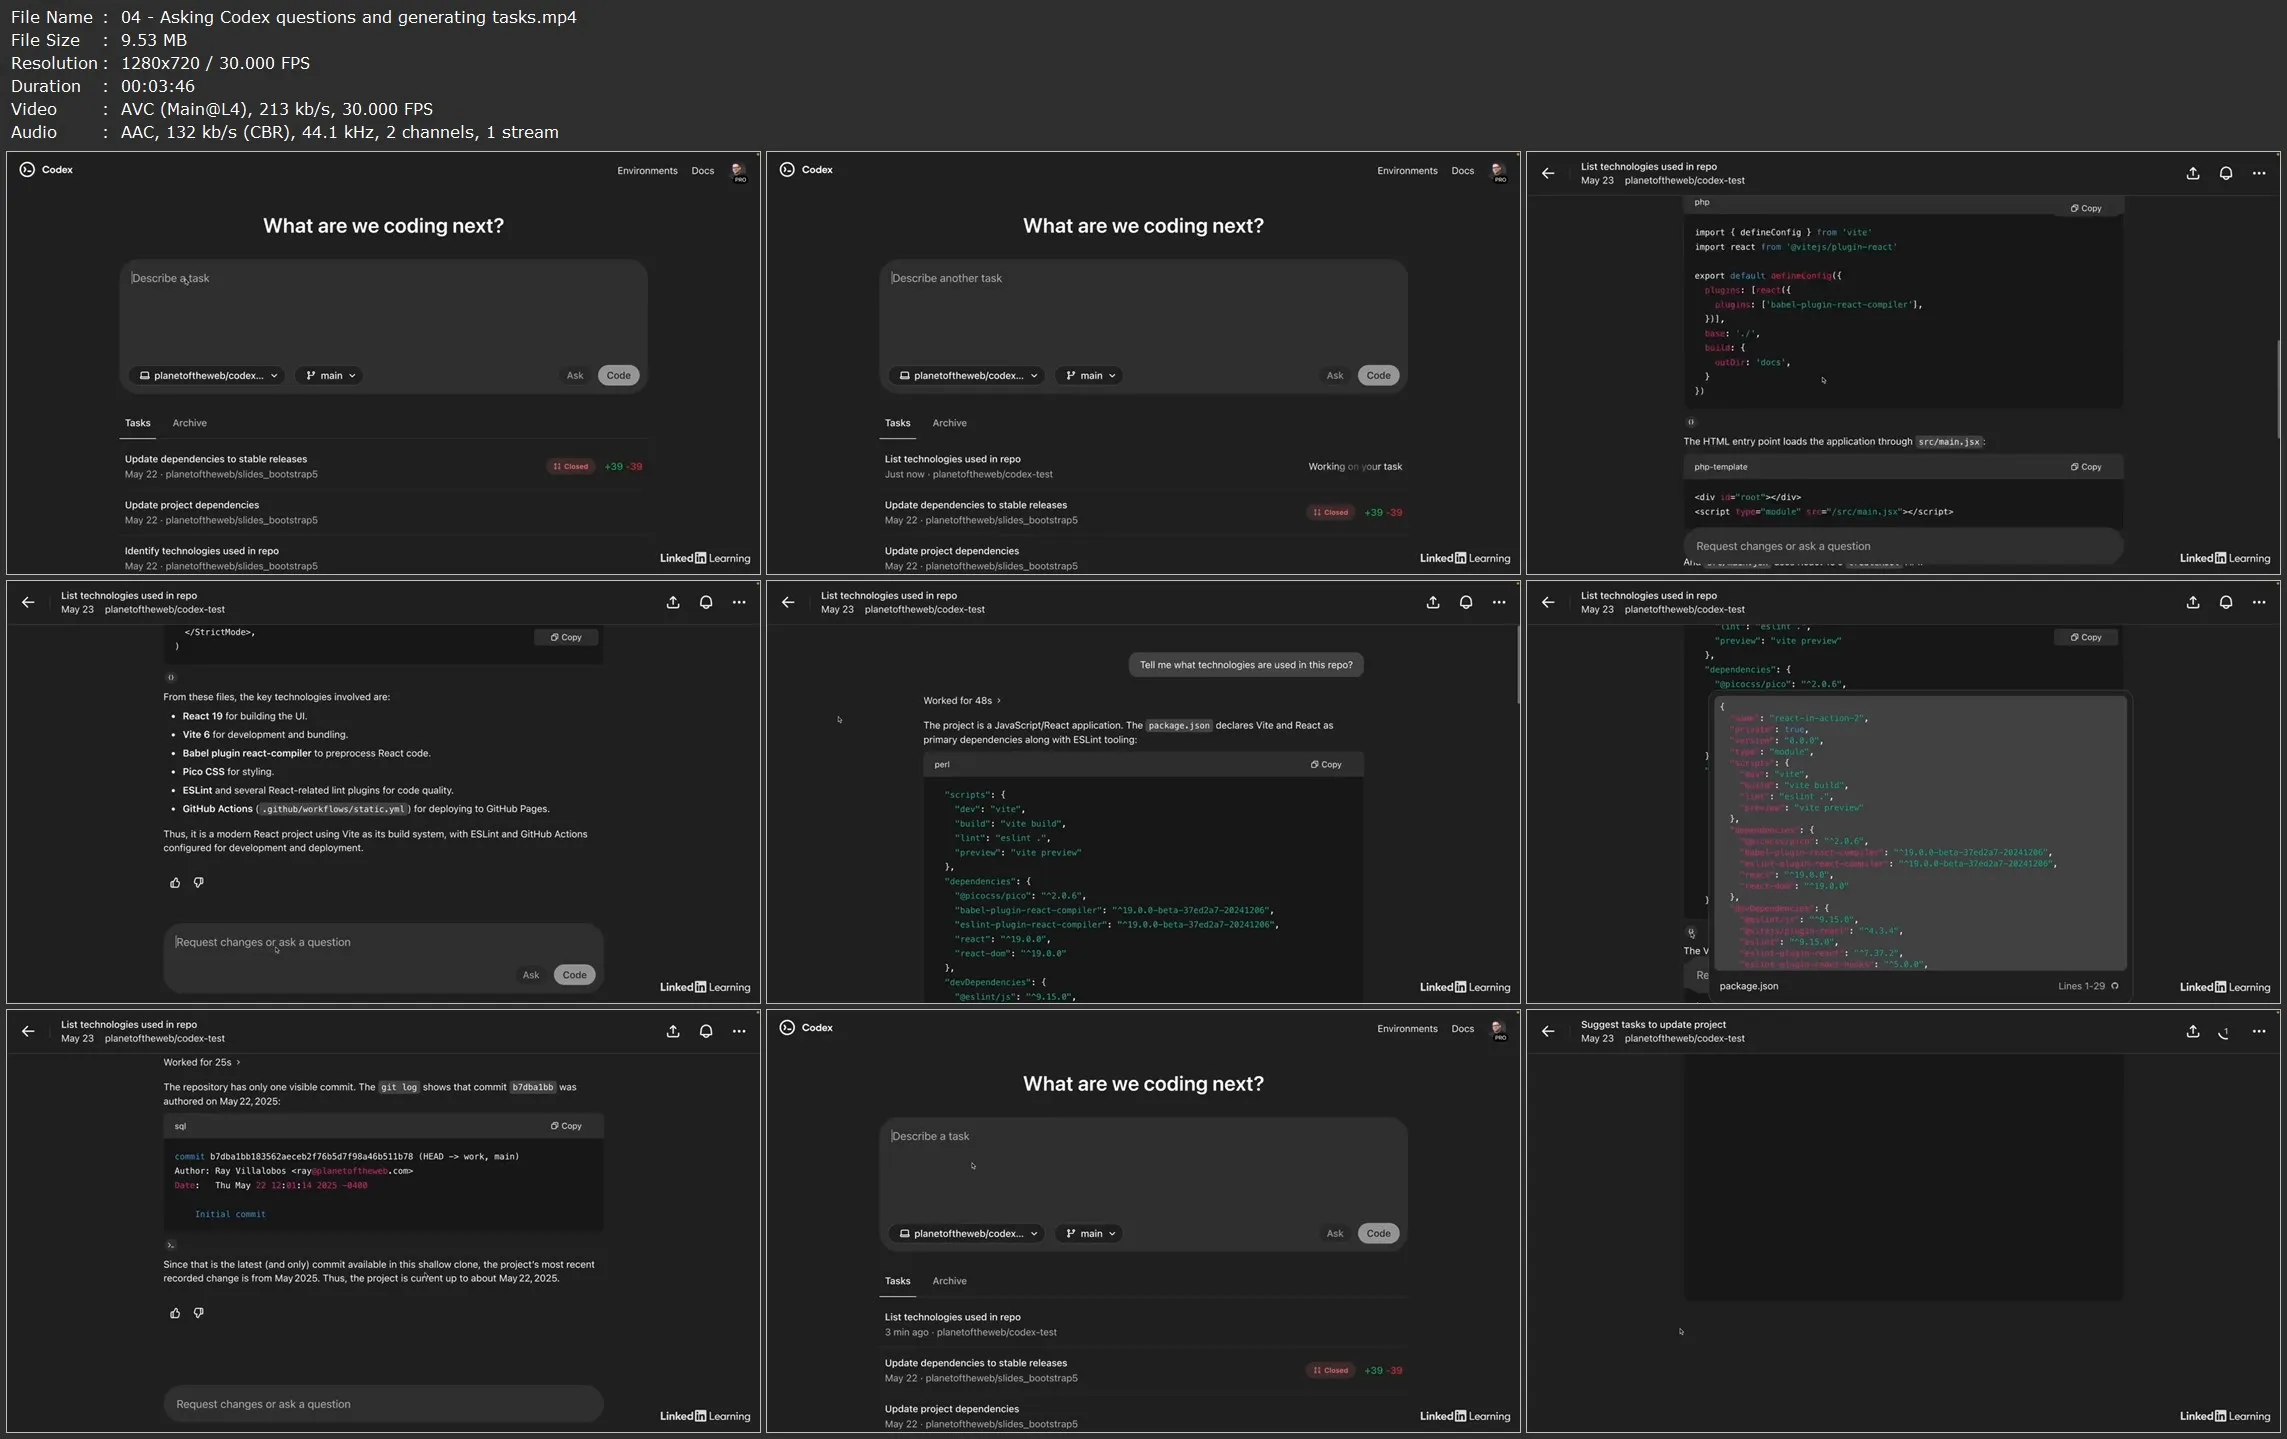Copy the php vite config code block
Image resolution: width=2287 pixels, height=1439 pixels.
2086,208
